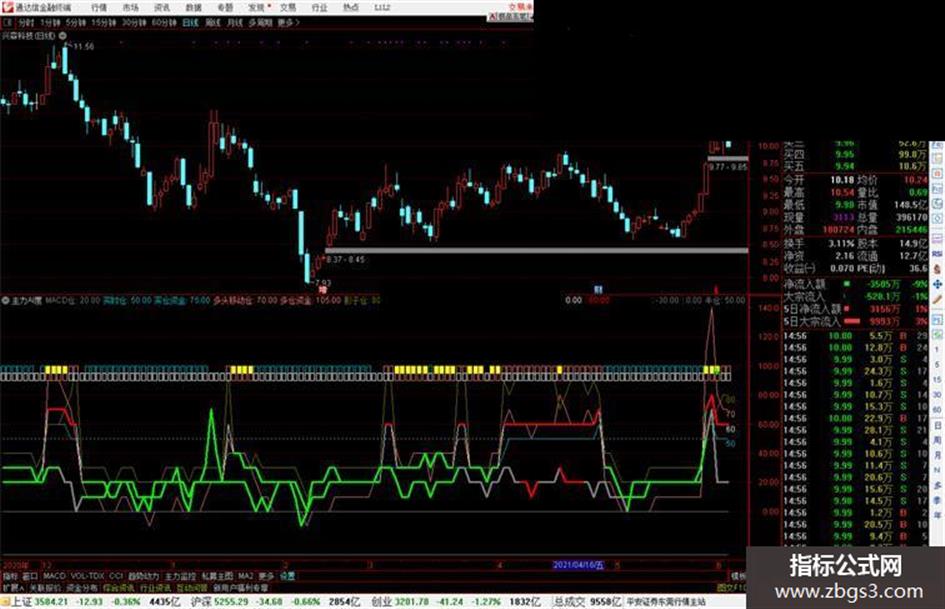Open the 市场 menu
Viewport: 945px width, 609px height.
coord(130,7)
